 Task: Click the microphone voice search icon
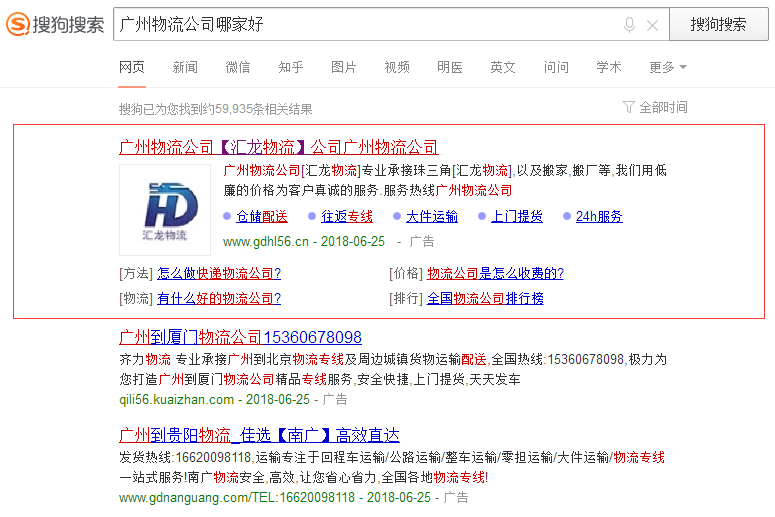click(x=629, y=25)
